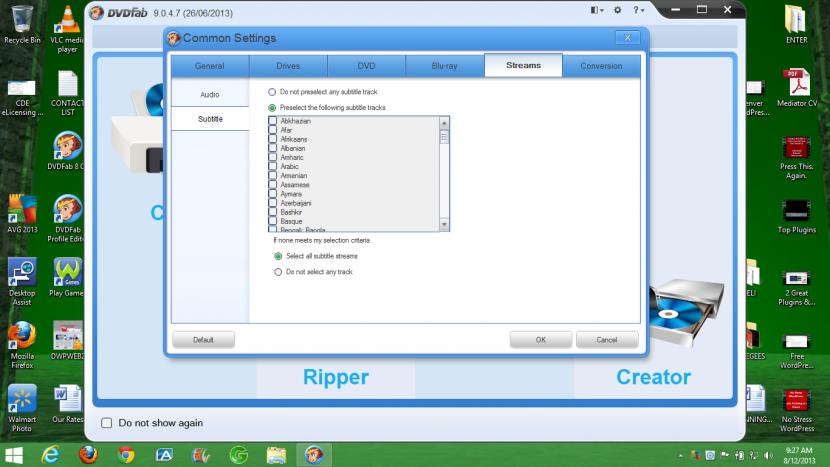Choose Select all subtitle streams option
Screen dimensions: 830x467
(x=278, y=256)
